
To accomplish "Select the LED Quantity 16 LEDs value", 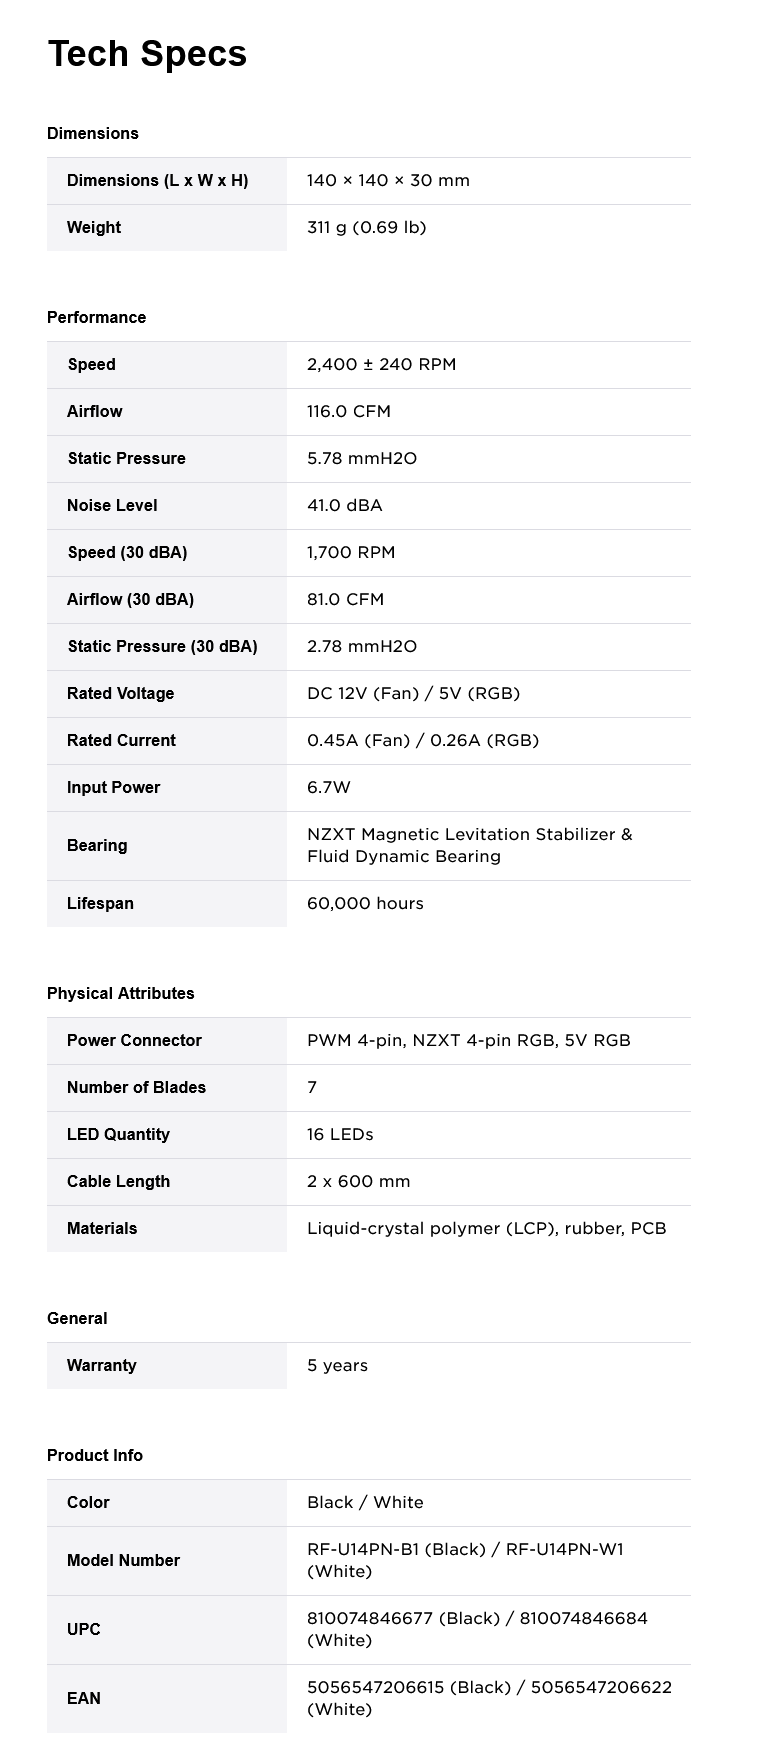I will (x=340, y=1135).
